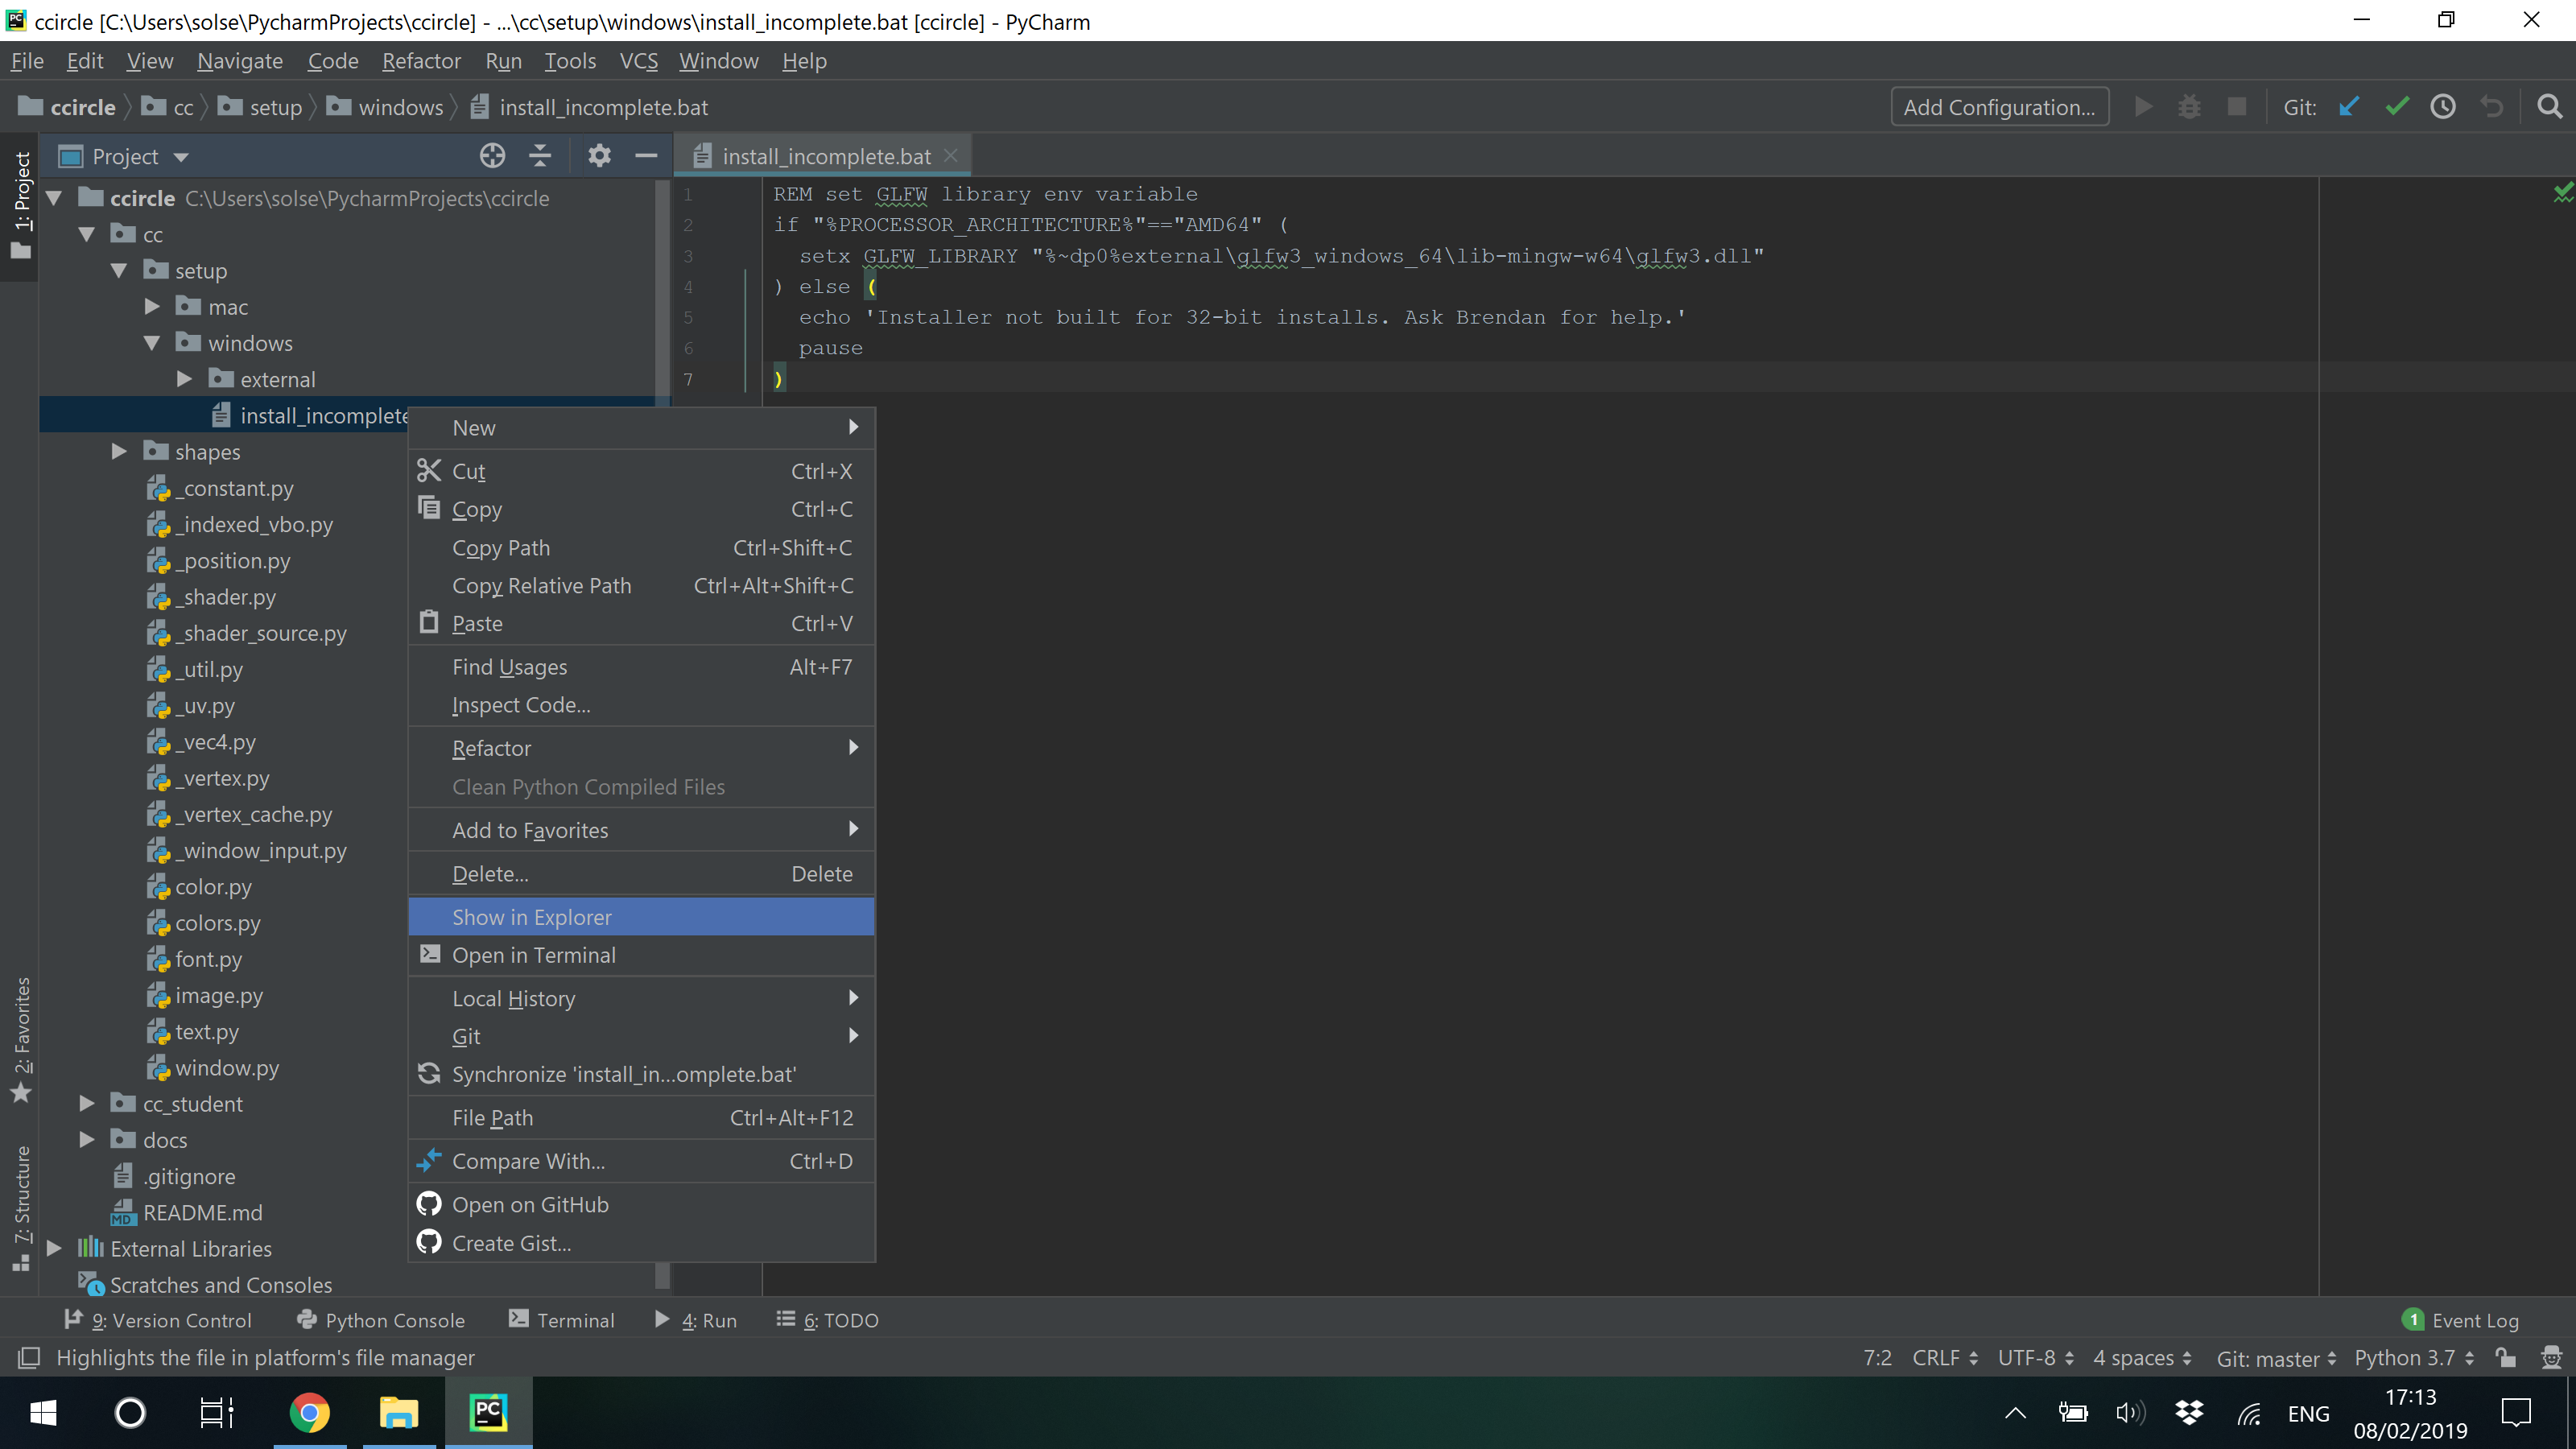Click the GitHub icon next to Open on GitHub
This screenshot has height=1449, width=2576.
[429, 1204]
